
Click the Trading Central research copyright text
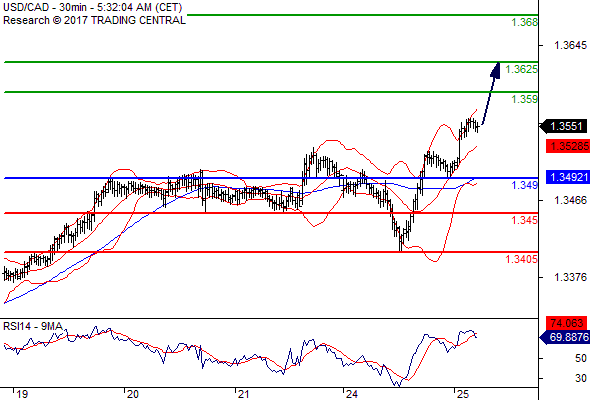coord(94,20)
